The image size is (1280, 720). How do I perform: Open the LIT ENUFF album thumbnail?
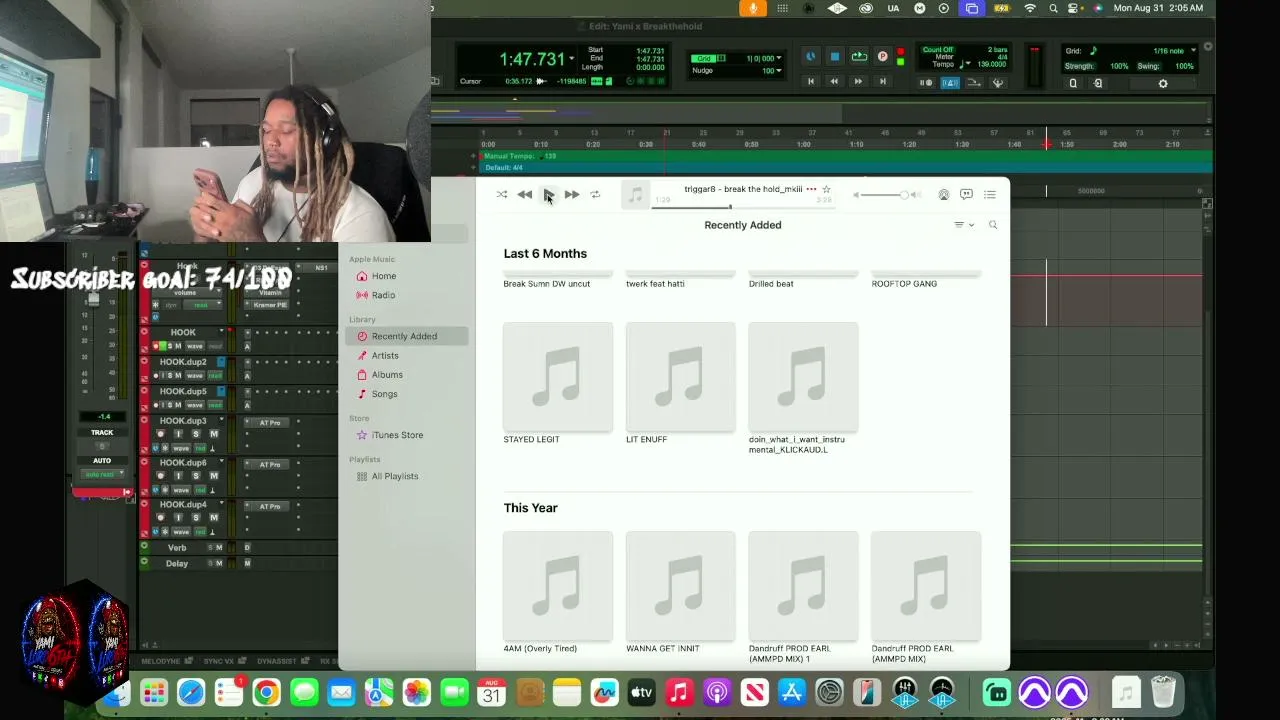(x=681, y=377)
